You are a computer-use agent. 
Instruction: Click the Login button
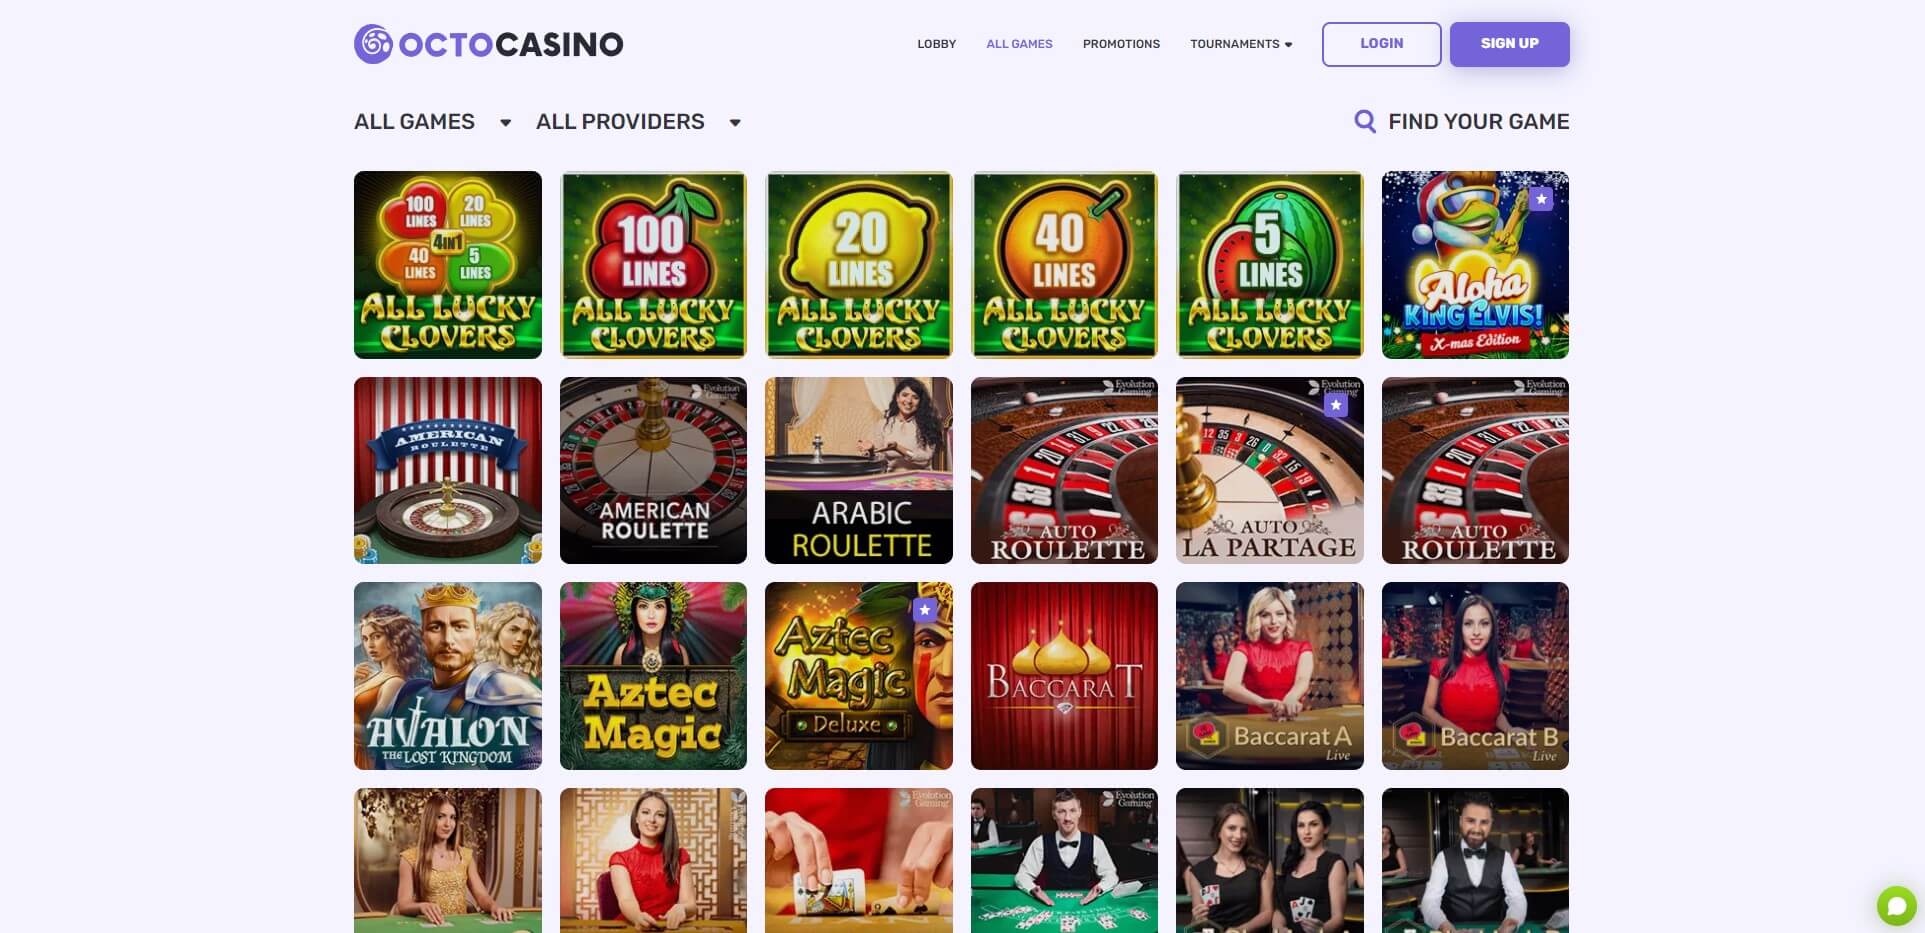[x=1381, y=44]
